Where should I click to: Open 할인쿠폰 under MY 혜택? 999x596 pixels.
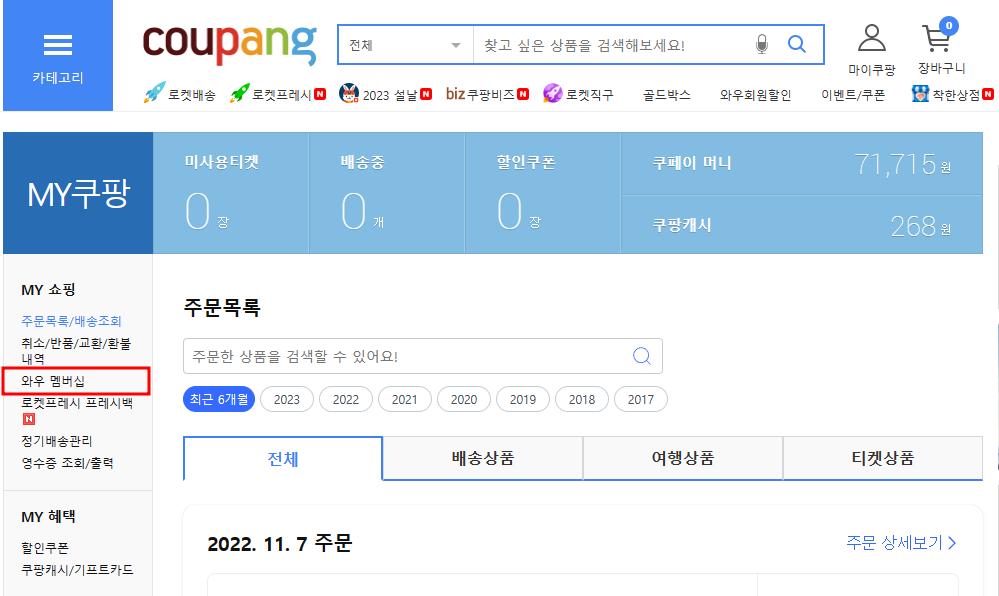(x=45, y=548)
